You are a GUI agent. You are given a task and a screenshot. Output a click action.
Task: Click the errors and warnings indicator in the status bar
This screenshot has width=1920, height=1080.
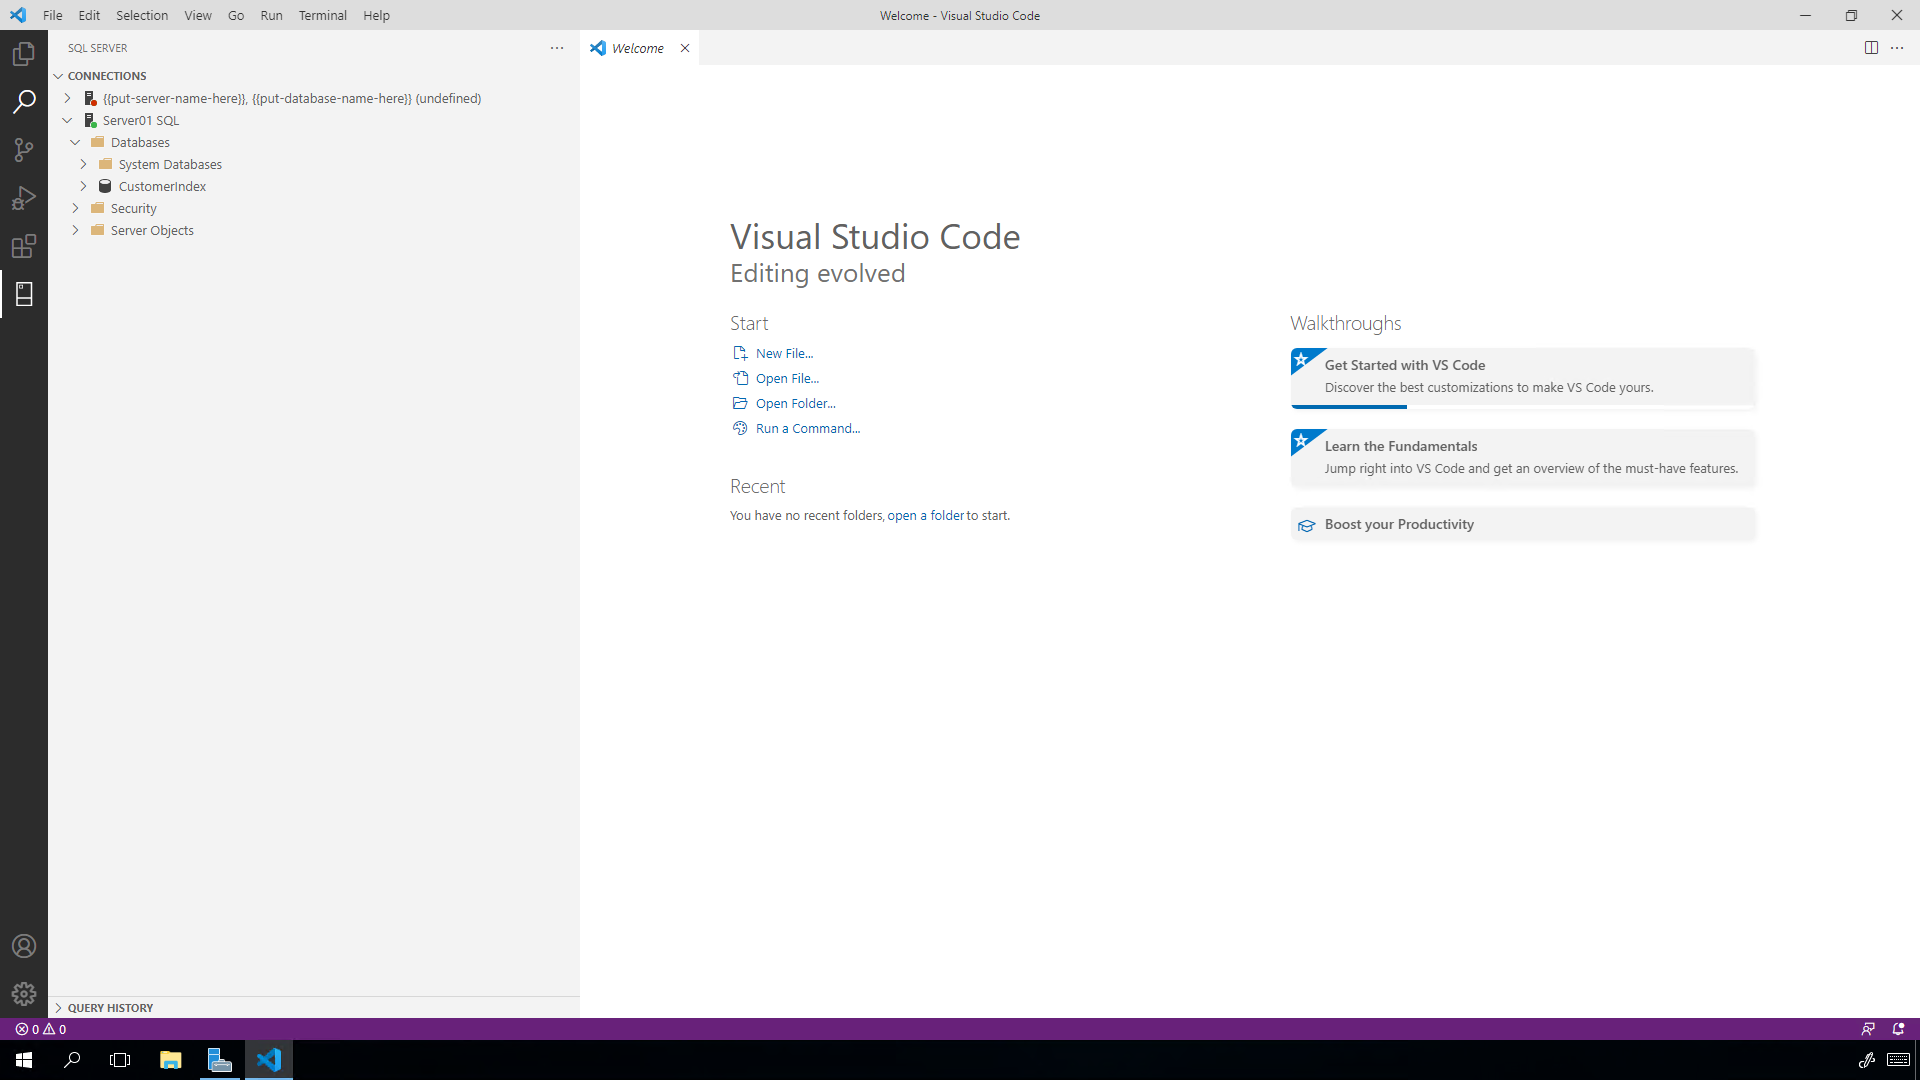pyautogui.click(x=40, y=1028)
